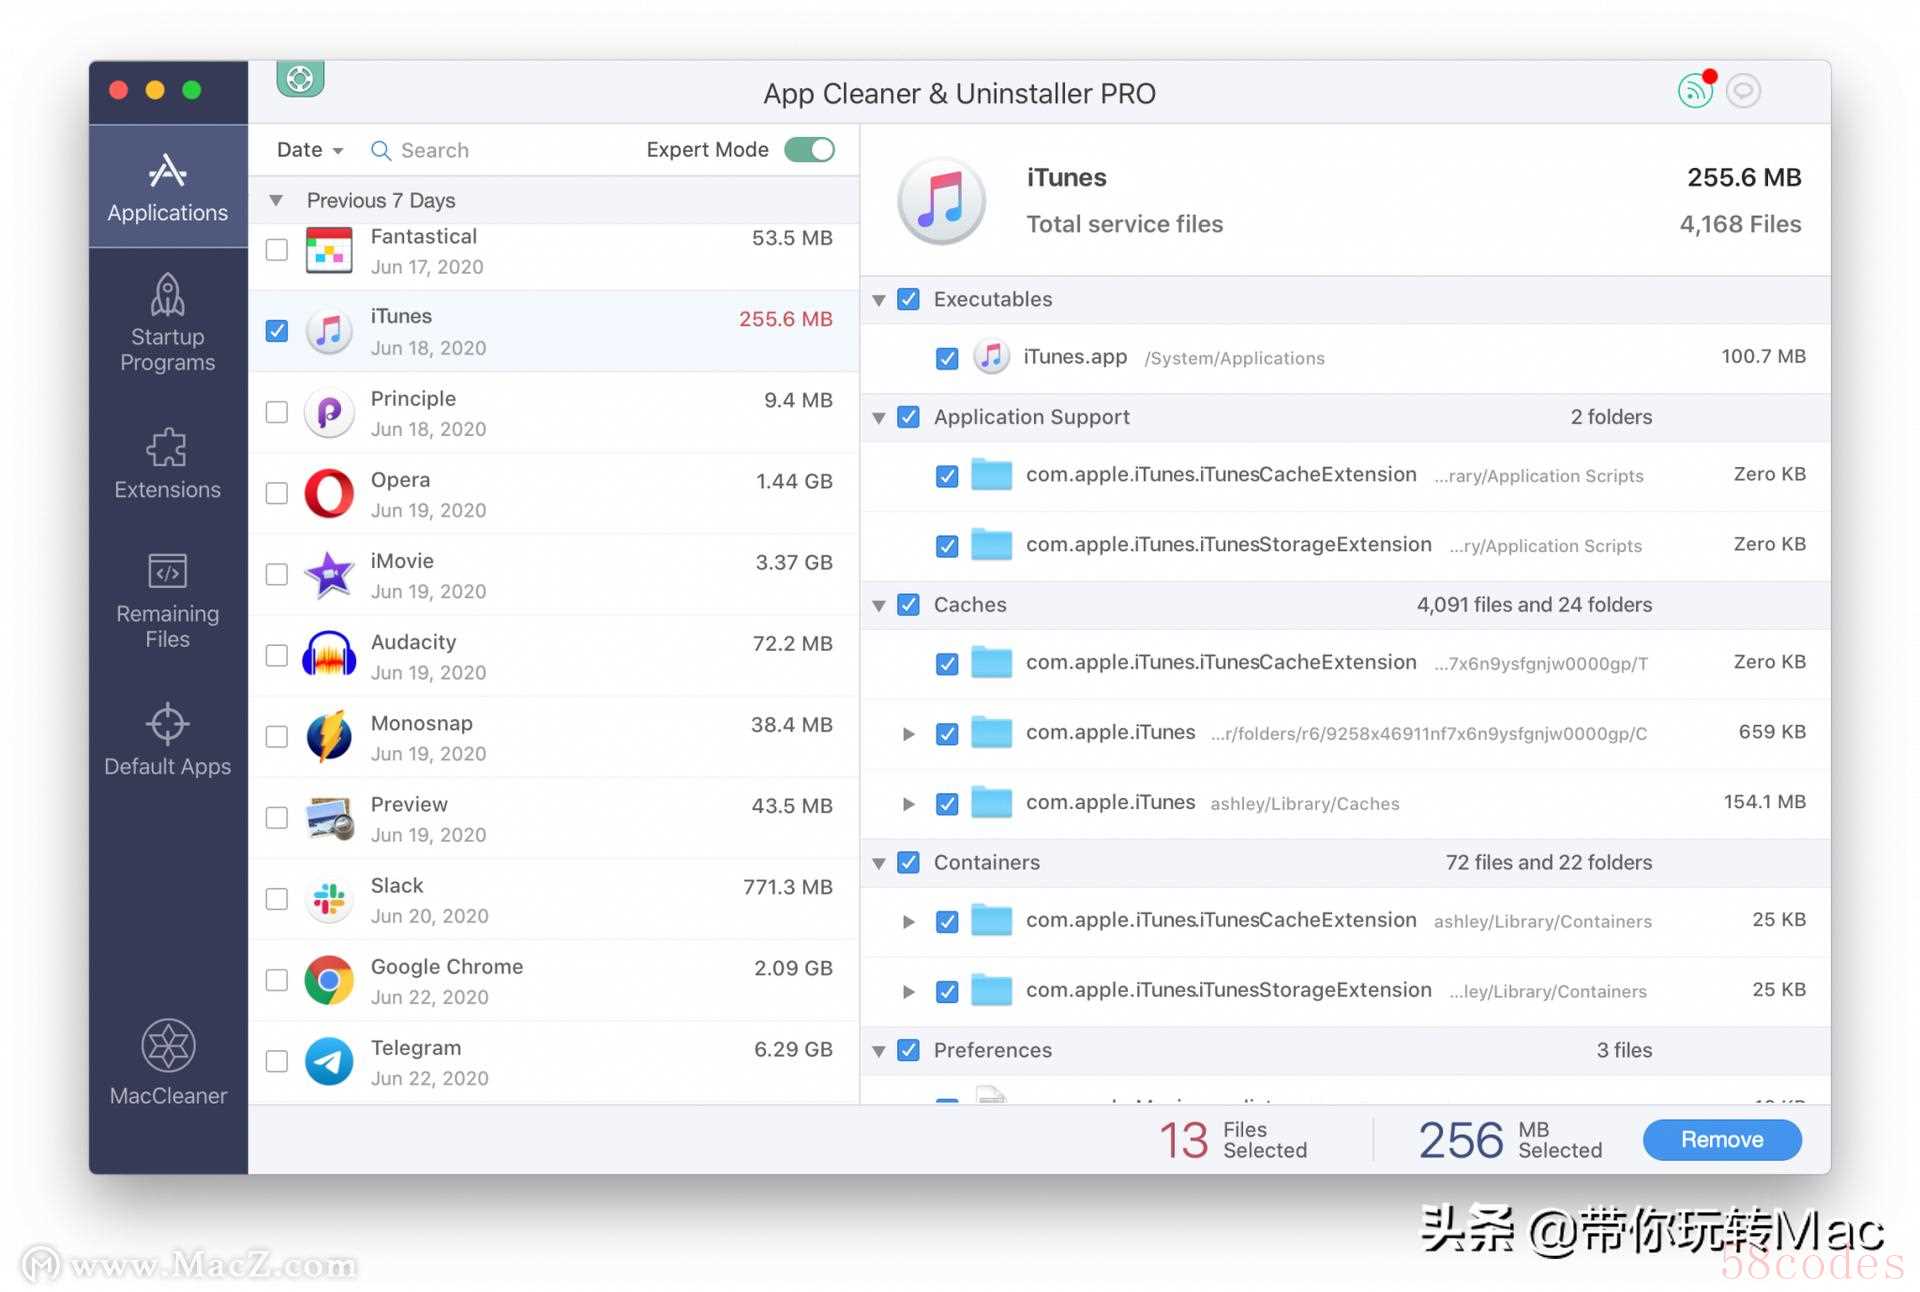The height and width of the screenshot is (1292, 1920).
Task: Click the Google Chrome icon
Action: 329,980
